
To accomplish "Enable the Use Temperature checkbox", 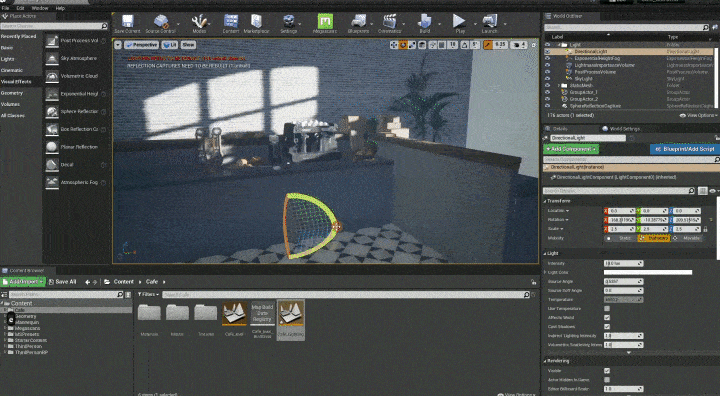I will click(607, 309).
